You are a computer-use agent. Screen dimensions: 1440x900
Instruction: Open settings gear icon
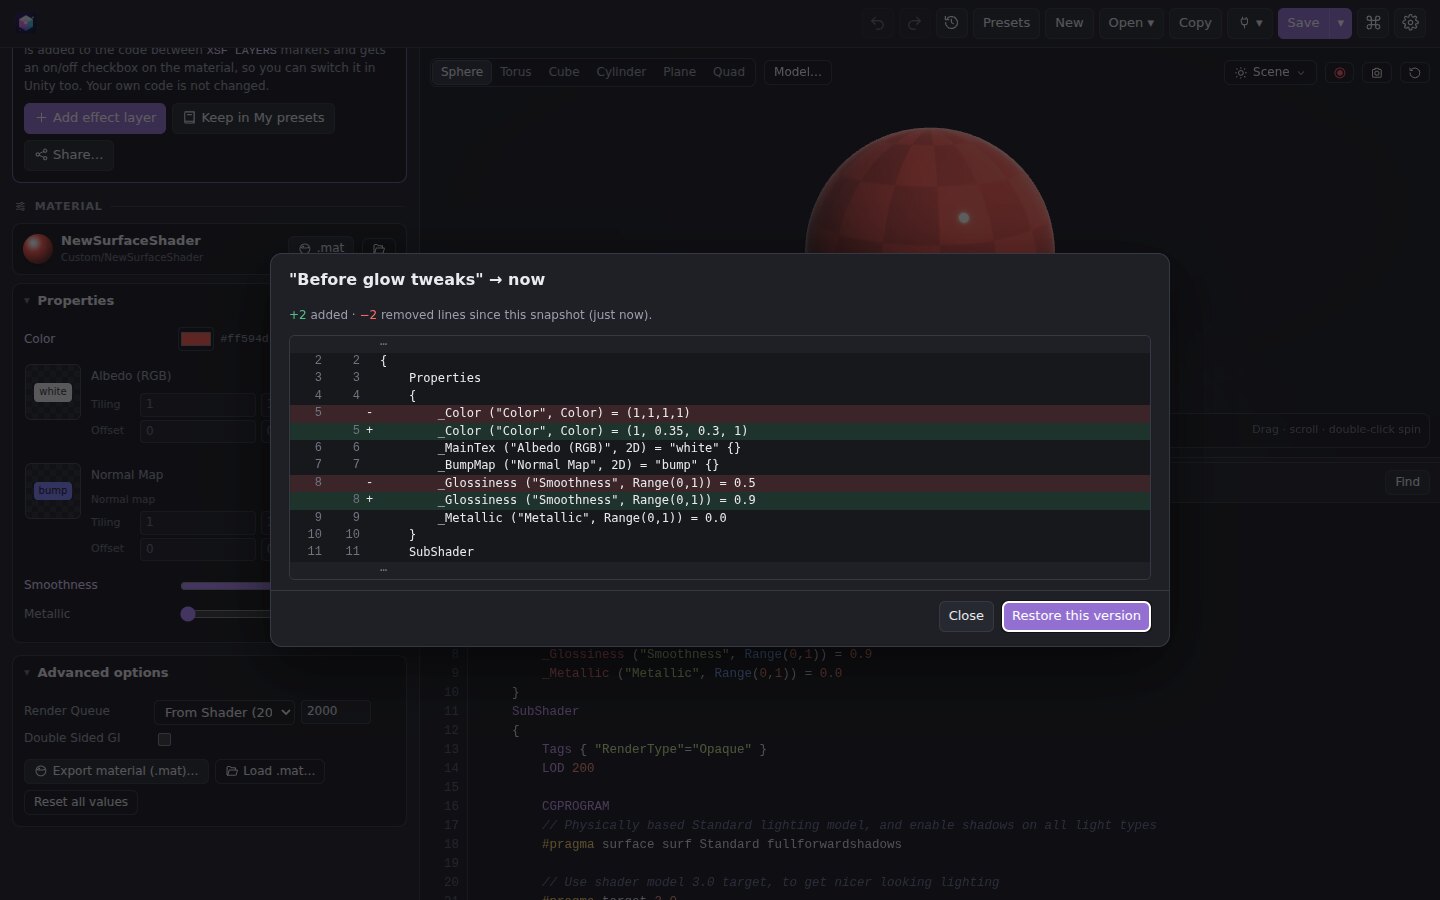[1410, 23]
